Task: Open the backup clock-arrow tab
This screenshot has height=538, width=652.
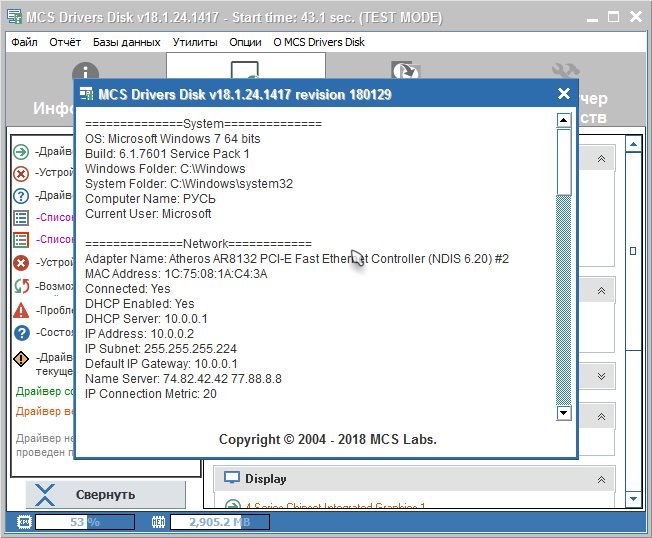Action: [x=406, y=70]
